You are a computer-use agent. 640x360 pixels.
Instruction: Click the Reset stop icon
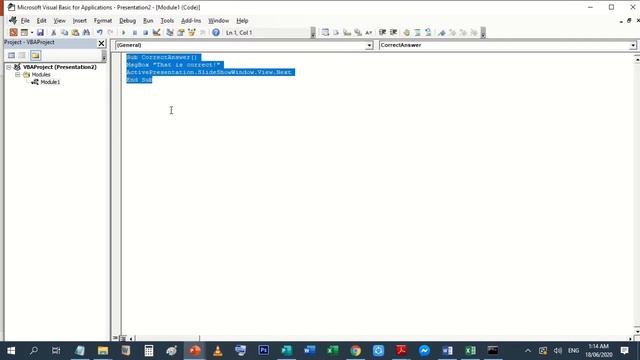click(x=145, y=32)
